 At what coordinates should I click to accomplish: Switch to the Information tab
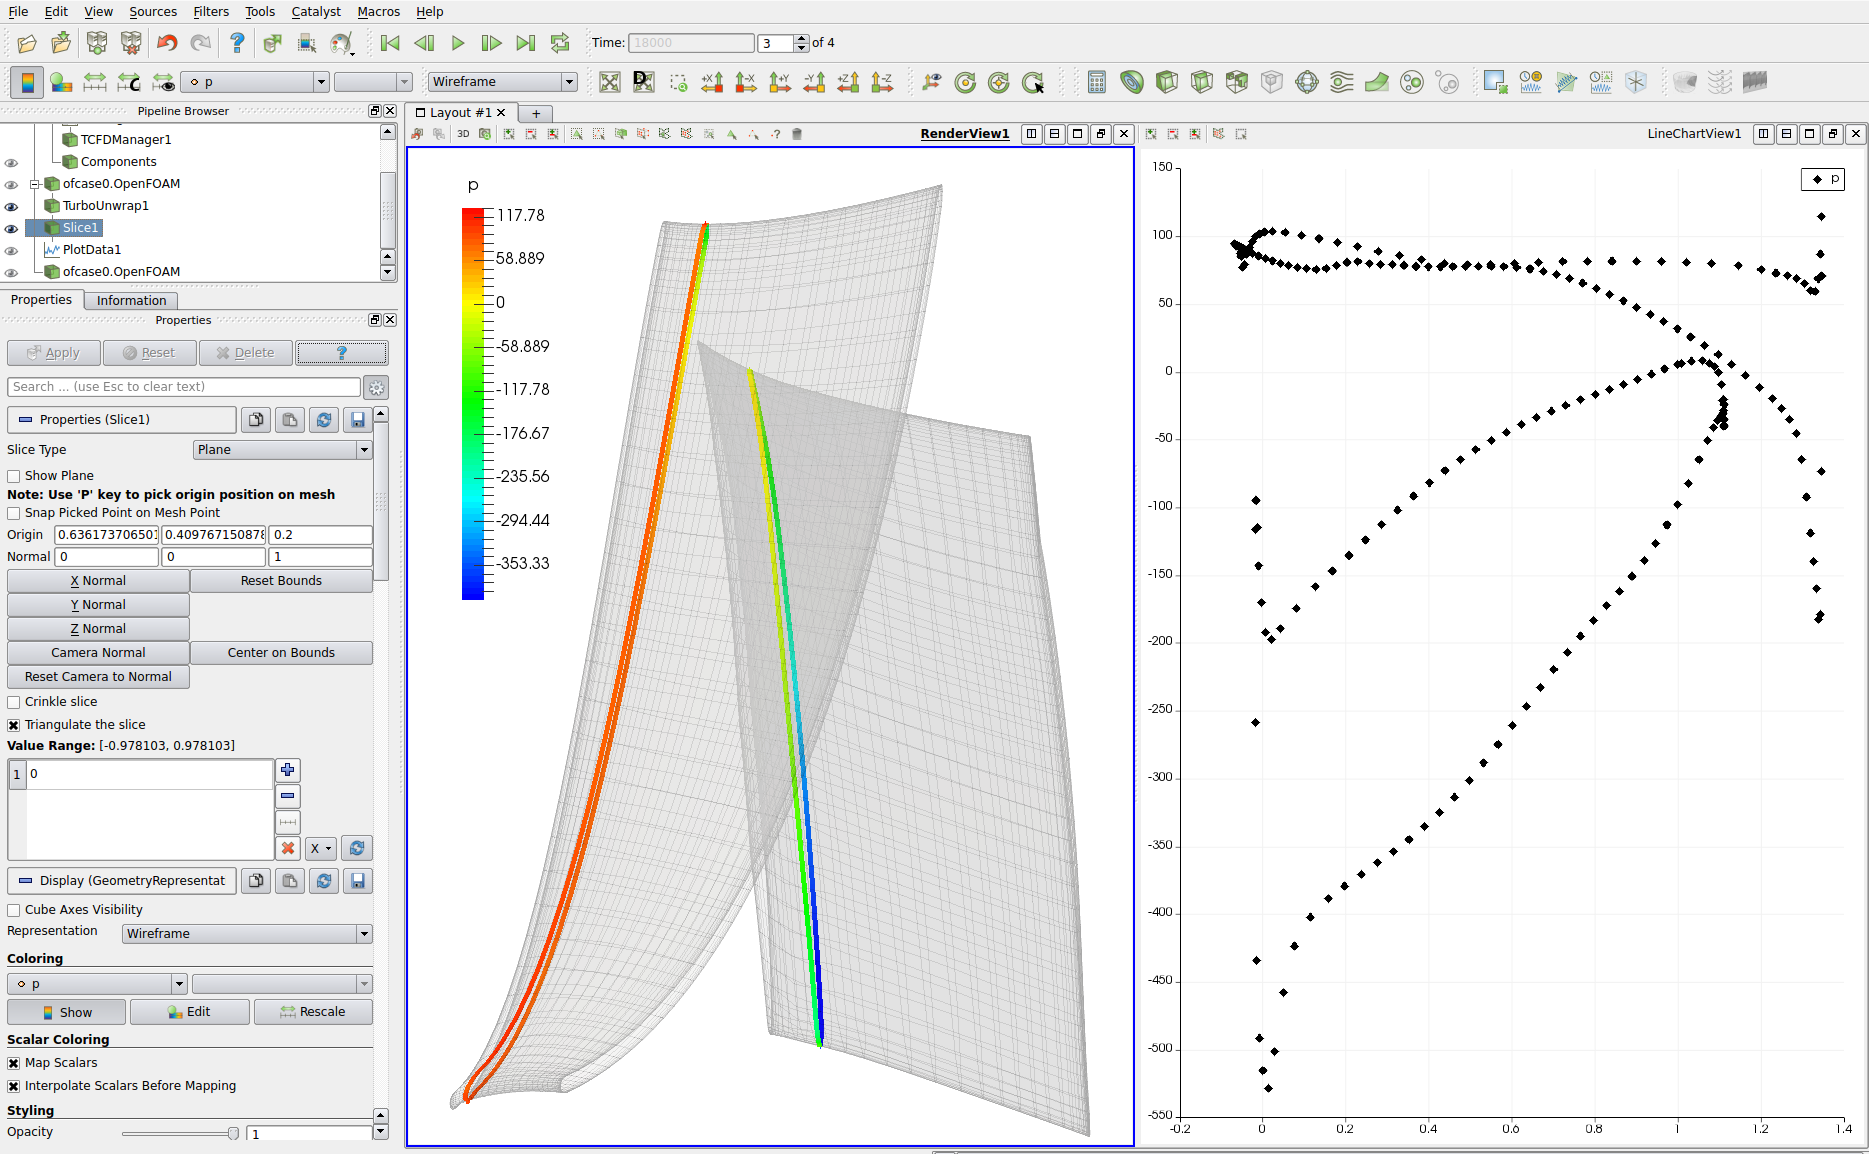click(x=131, y=301)
